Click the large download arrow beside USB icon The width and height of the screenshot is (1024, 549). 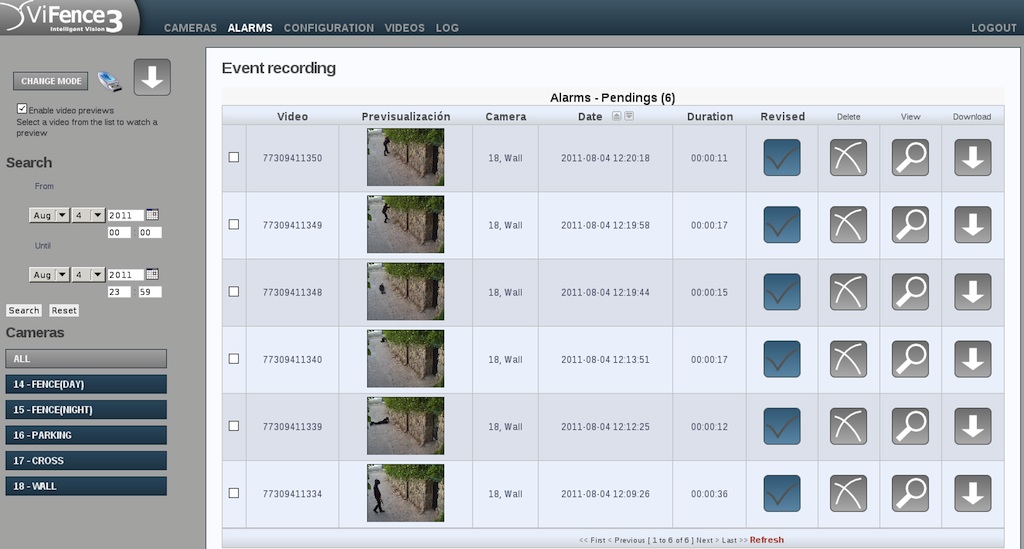pyautogui.click(x=152, y=78)
